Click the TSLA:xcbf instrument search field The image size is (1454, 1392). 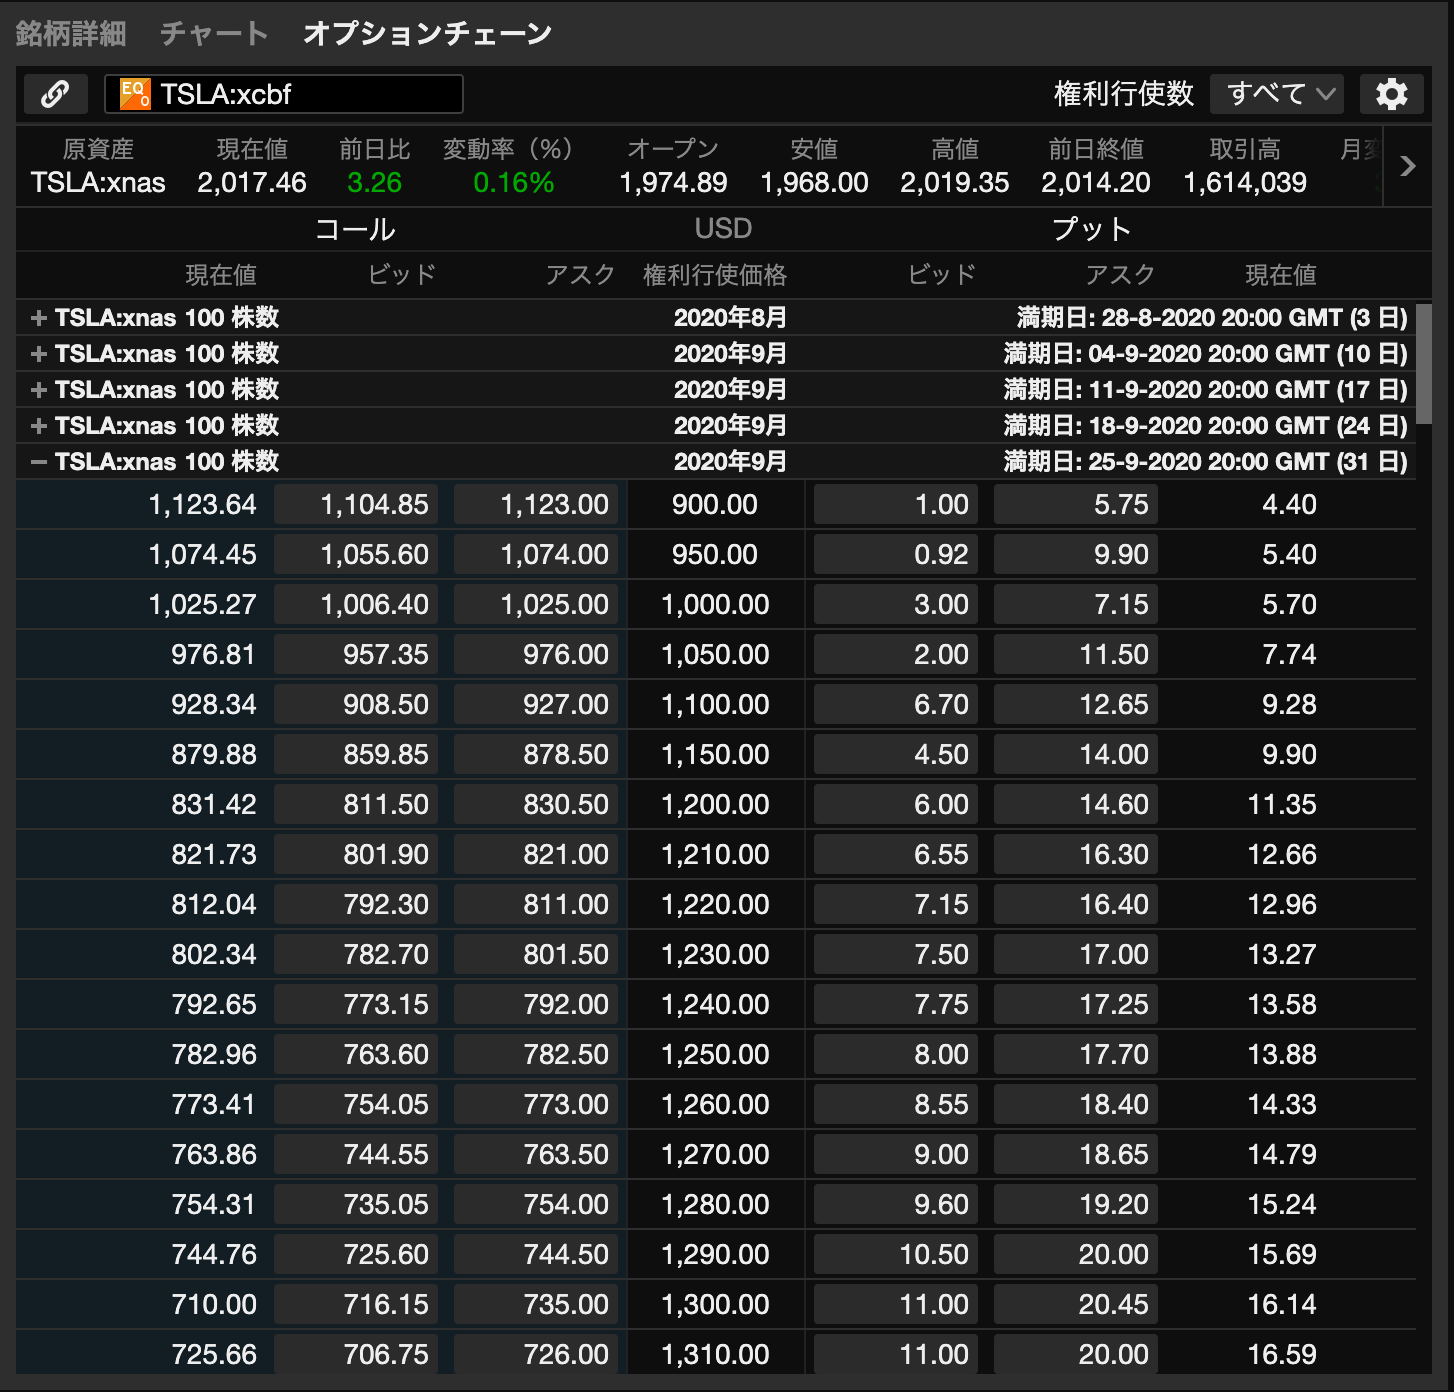coord(284,94)
